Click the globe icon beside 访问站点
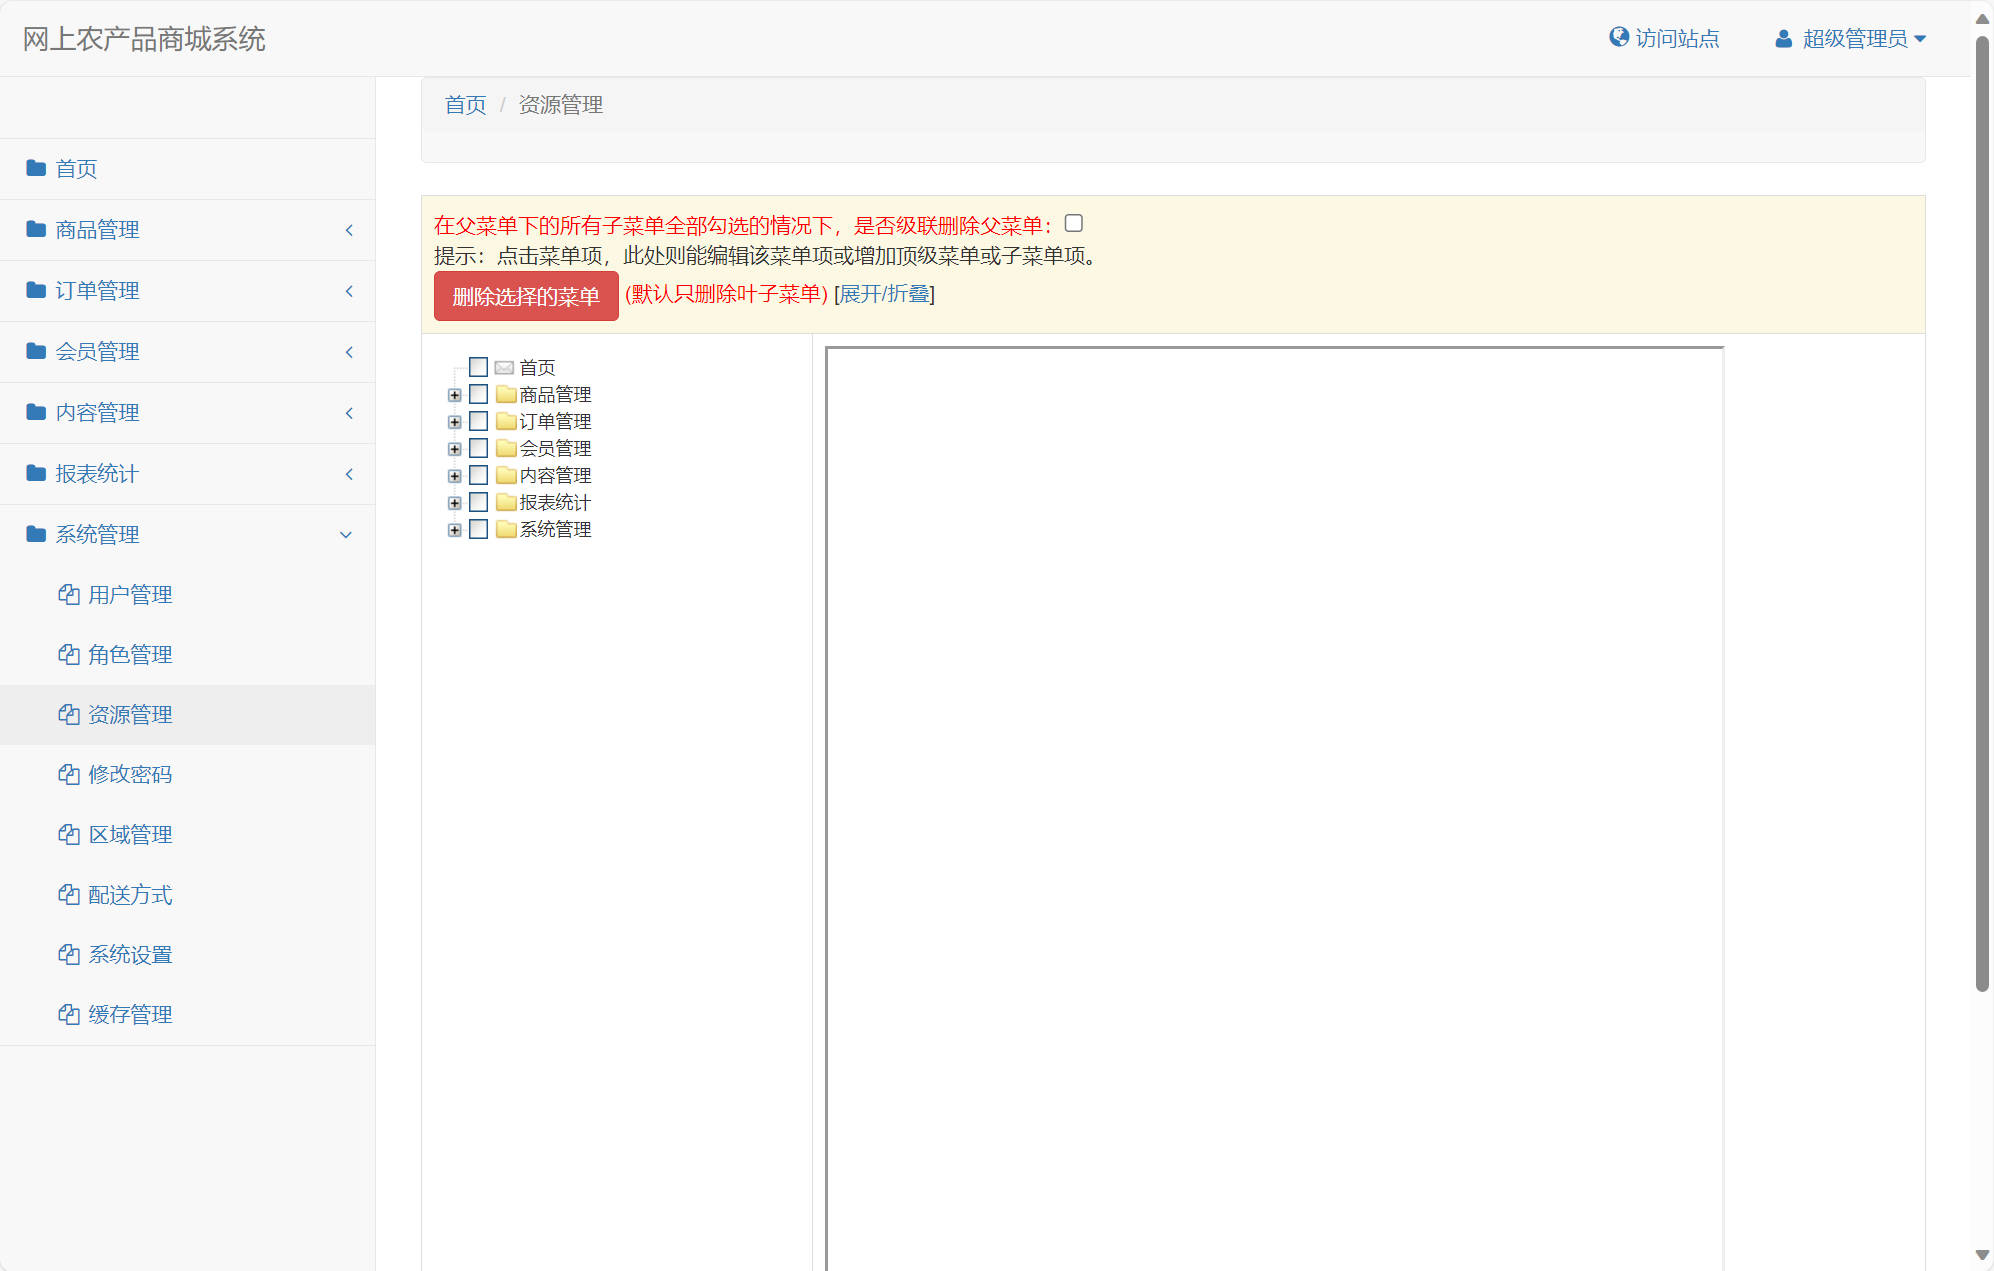The height and width of the screenshot is (1271, 1994). click(x=1618, y=38)
